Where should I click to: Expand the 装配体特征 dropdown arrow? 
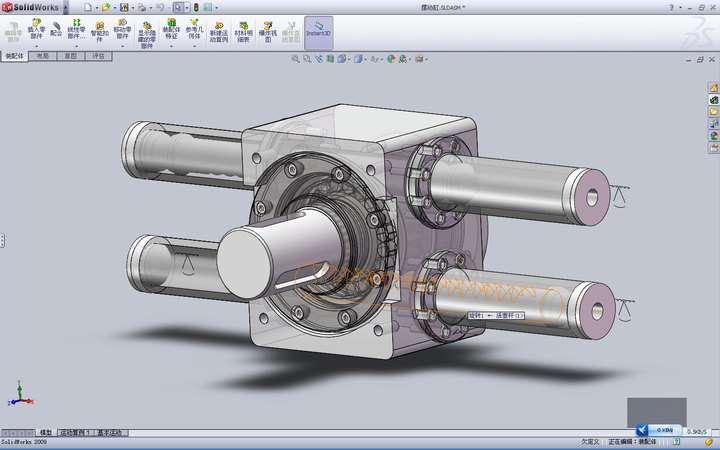[x=171, y=46]
